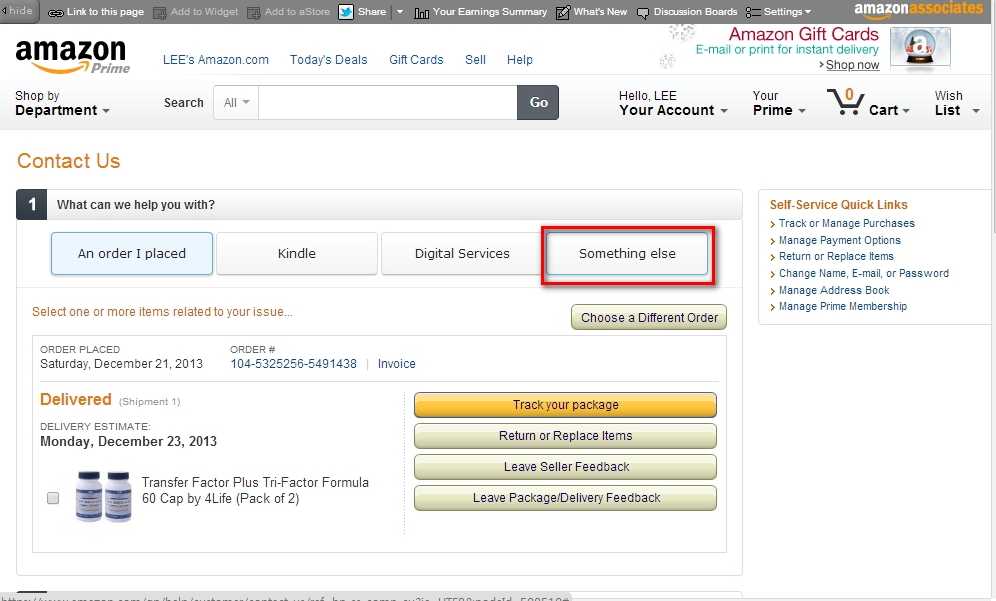Open Gift Cards navigation link
The height and width of the screenshot is (601, 996).
point(416,60)
